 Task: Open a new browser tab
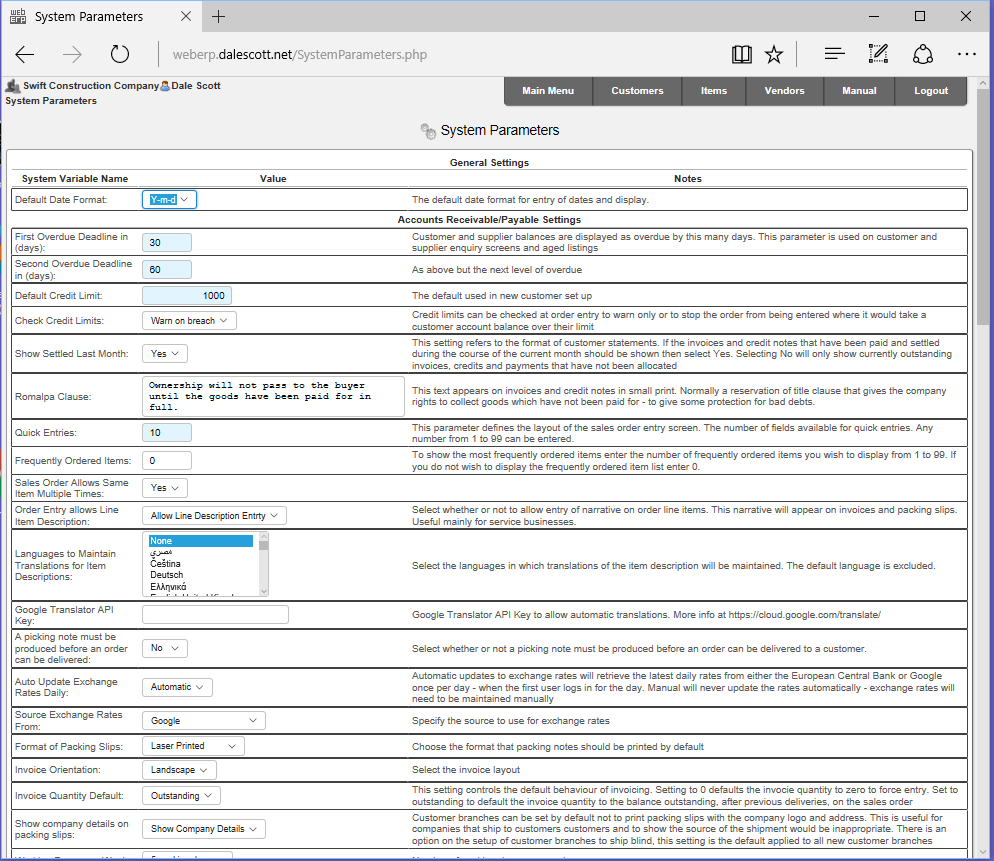(218, 16)
